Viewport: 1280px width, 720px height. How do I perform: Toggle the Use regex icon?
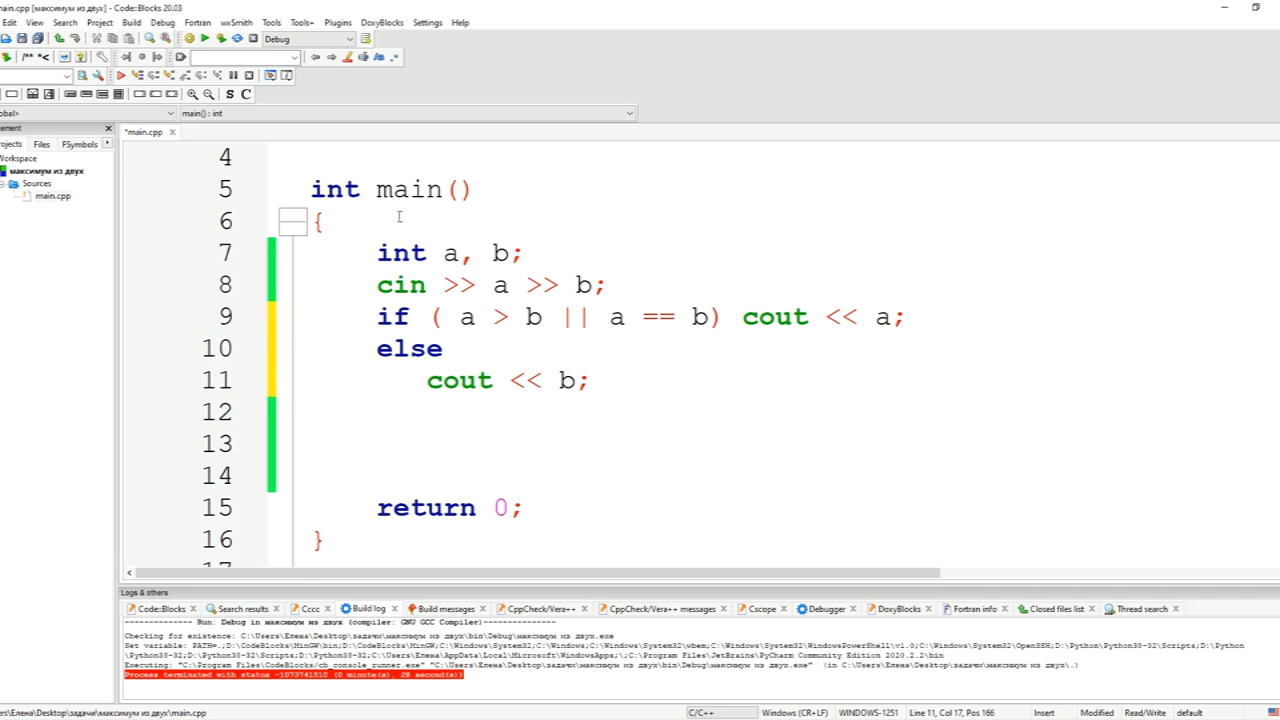click(x=394, y=57)
